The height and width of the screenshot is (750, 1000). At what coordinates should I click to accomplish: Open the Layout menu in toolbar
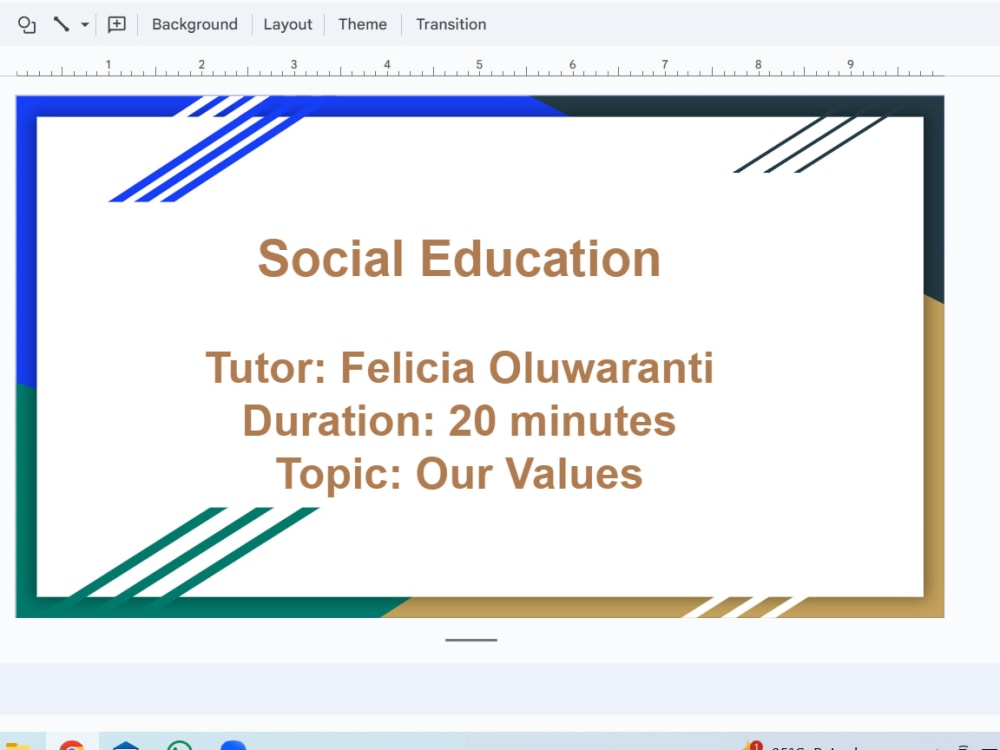click(288, 24)
